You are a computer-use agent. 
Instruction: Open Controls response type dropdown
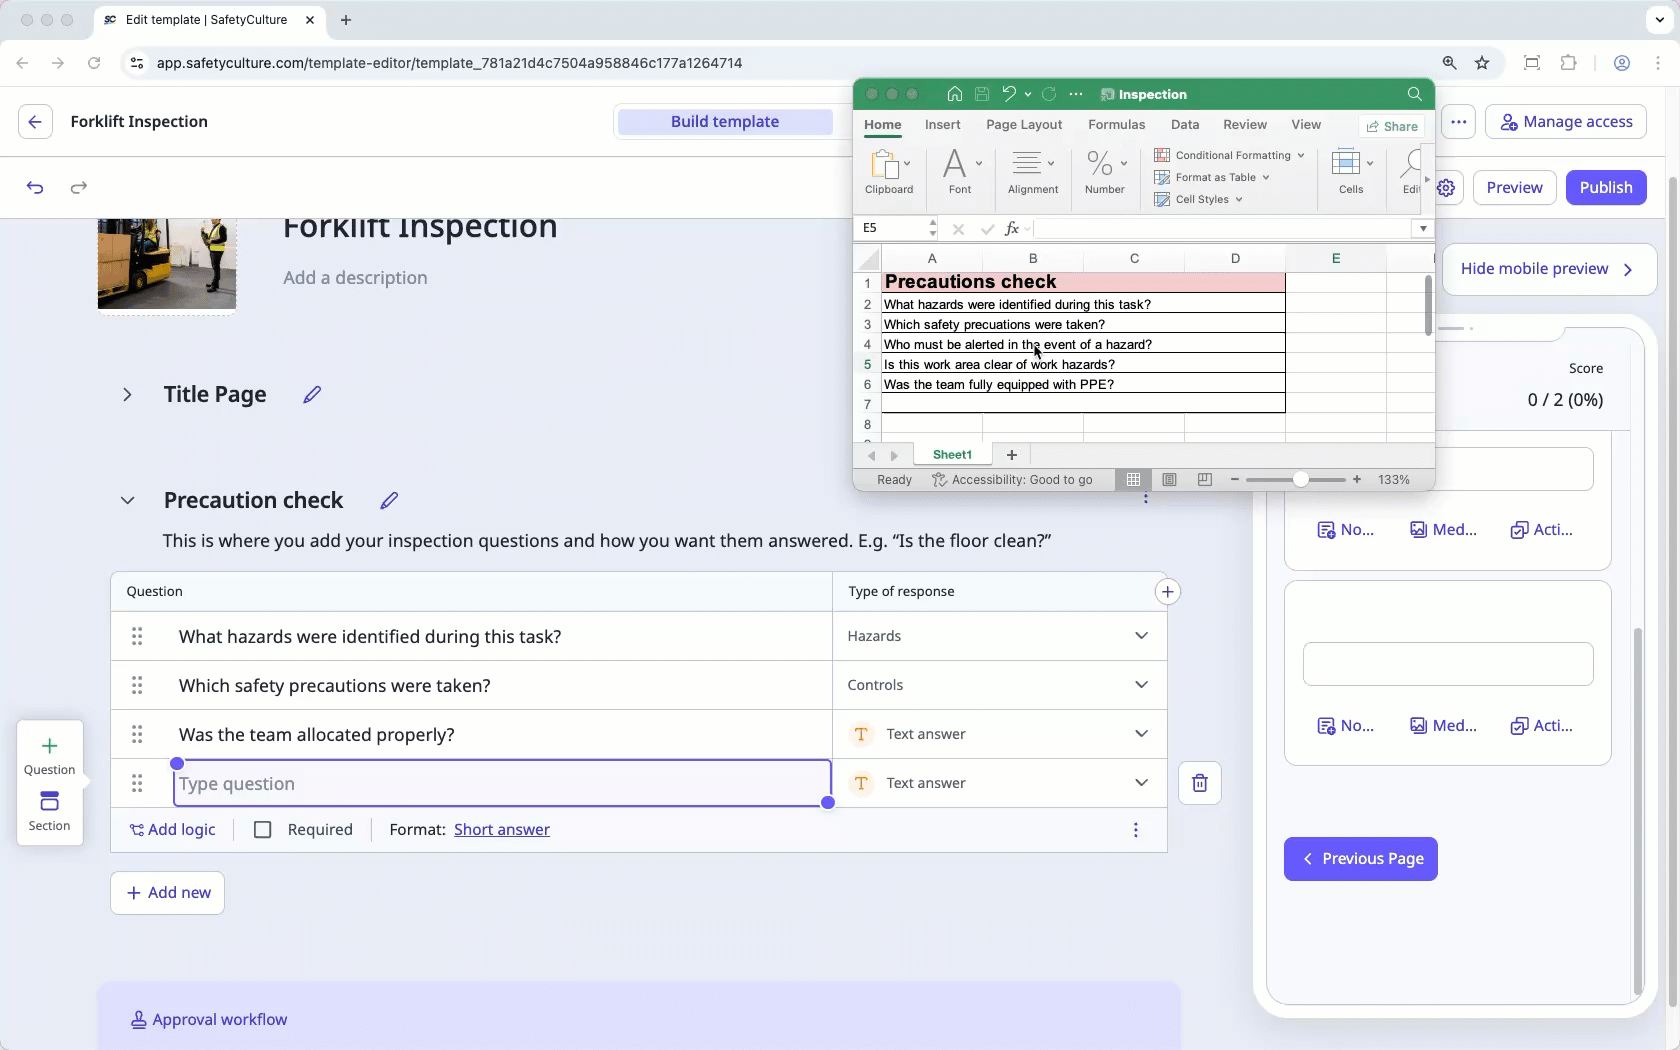point(1141,685)
